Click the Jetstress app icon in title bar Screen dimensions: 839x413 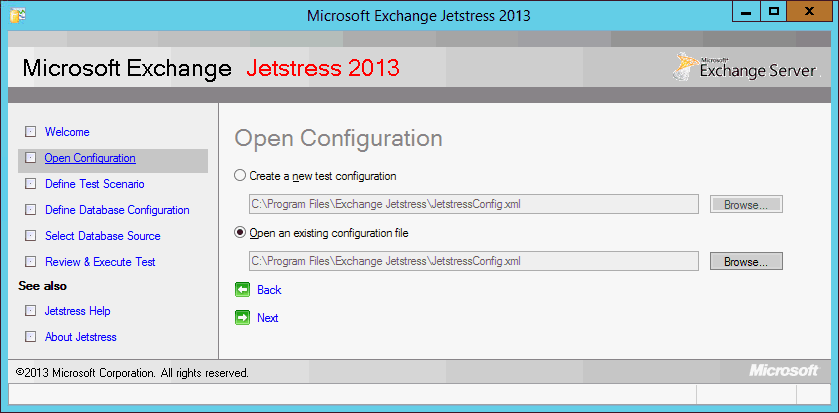[18, 15]
